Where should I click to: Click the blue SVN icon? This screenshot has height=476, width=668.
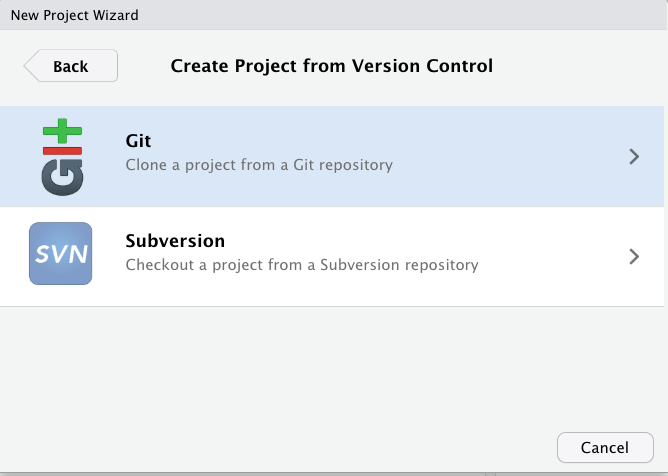point(60,255)
